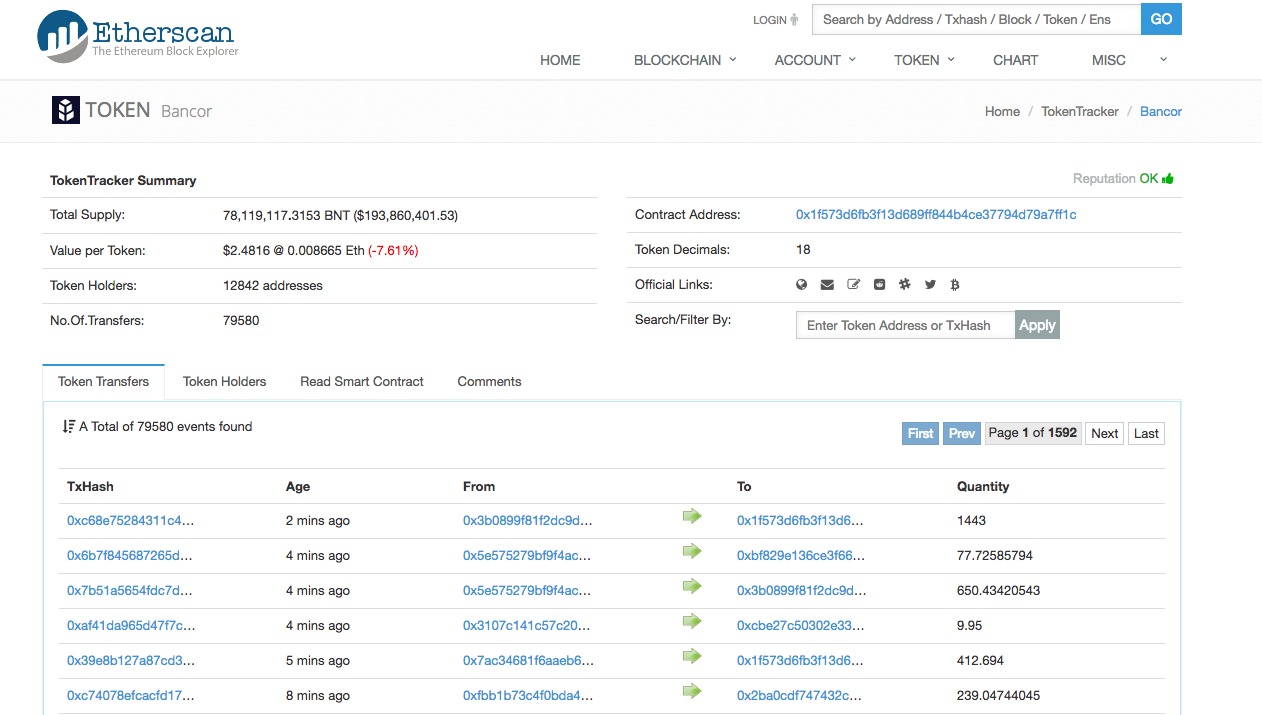This screenshot has height=715, width=1262.
Task: Go to HOME in navigation
Action: (560, 60)
